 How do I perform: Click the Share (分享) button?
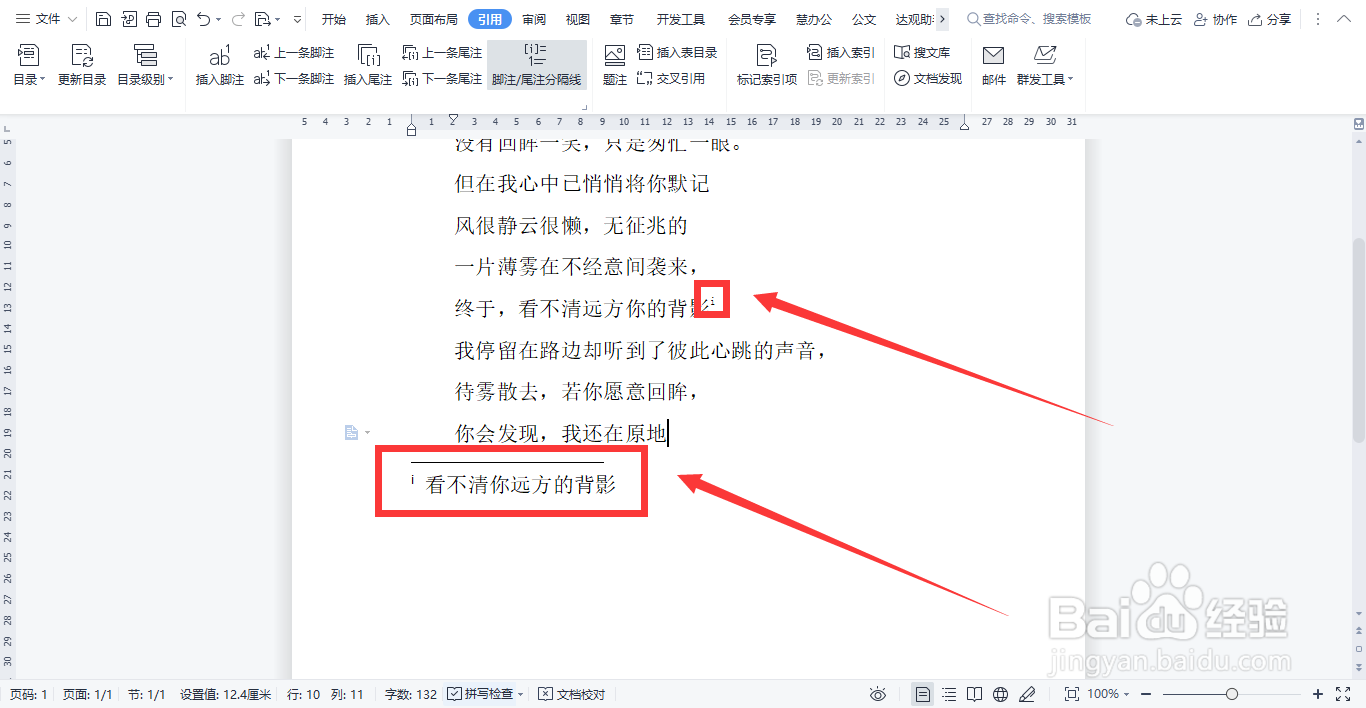1270,19
